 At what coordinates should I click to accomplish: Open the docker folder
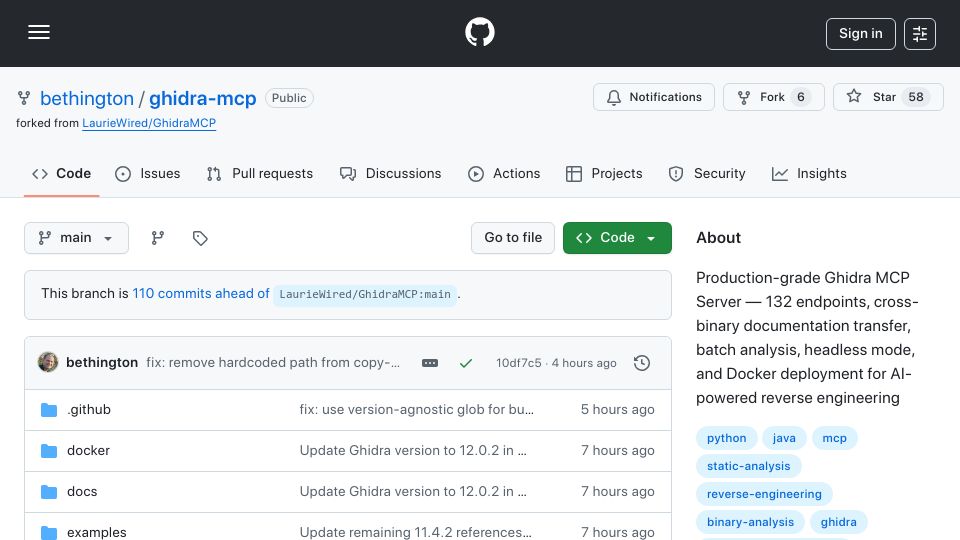click(88, 451)
